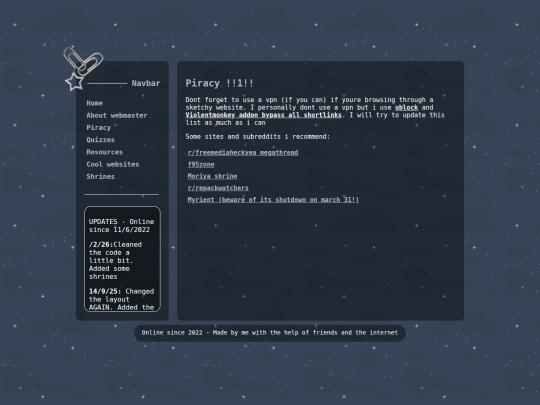Follow the Violentmonkey addon bypass all shortlinks link
The width and height of the screenshot is (540, 405).
coord(263,115)
